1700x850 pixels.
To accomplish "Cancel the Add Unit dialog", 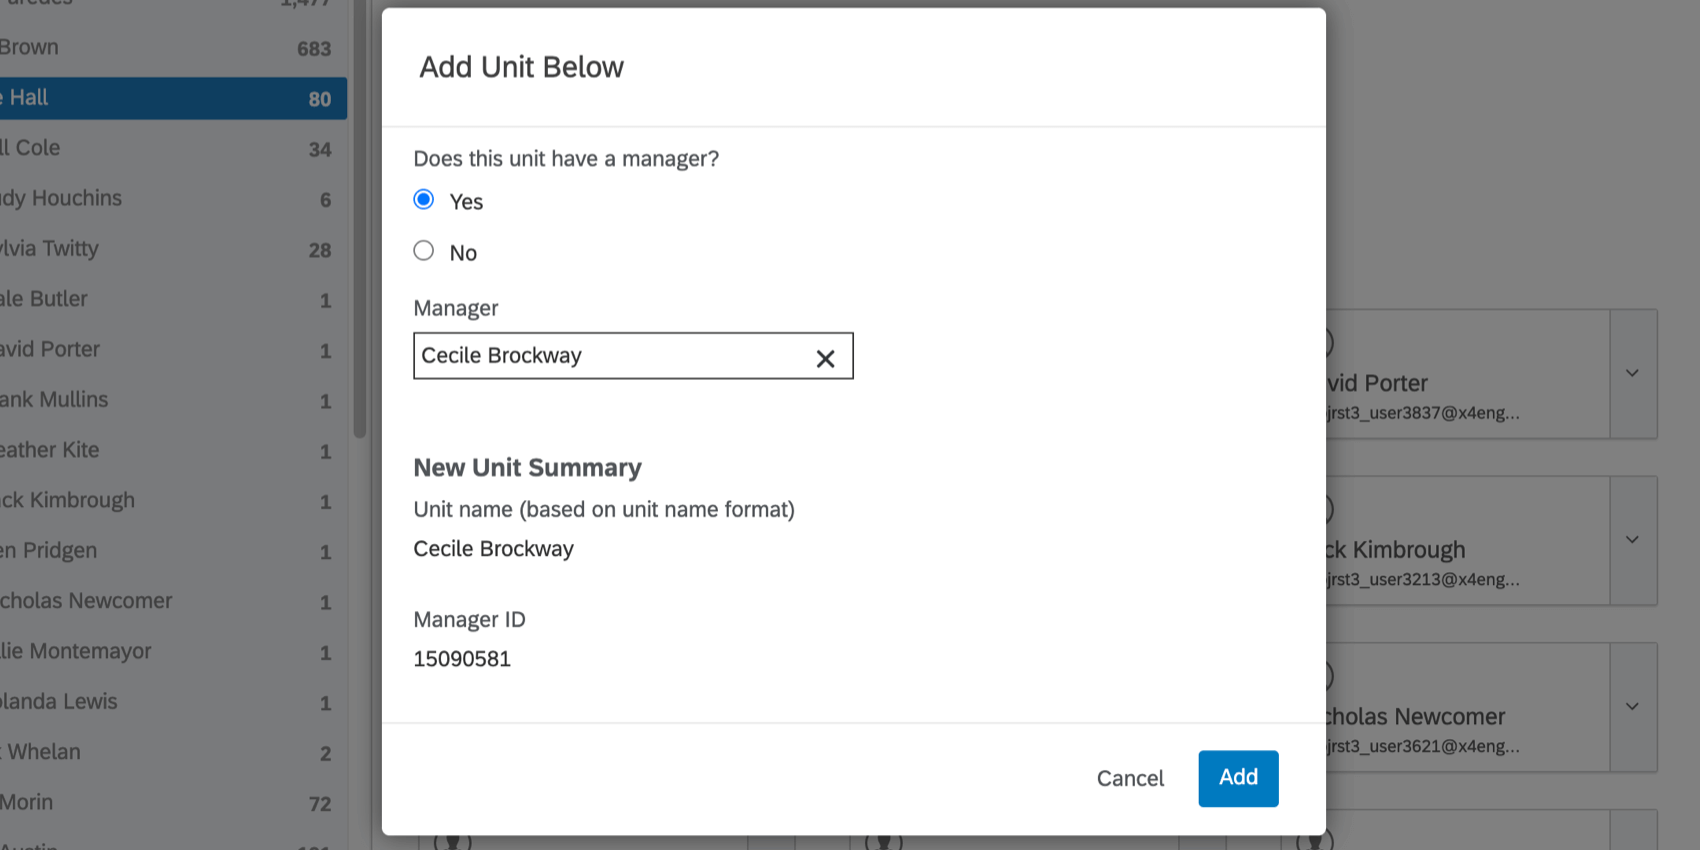I will (1130, 779).
